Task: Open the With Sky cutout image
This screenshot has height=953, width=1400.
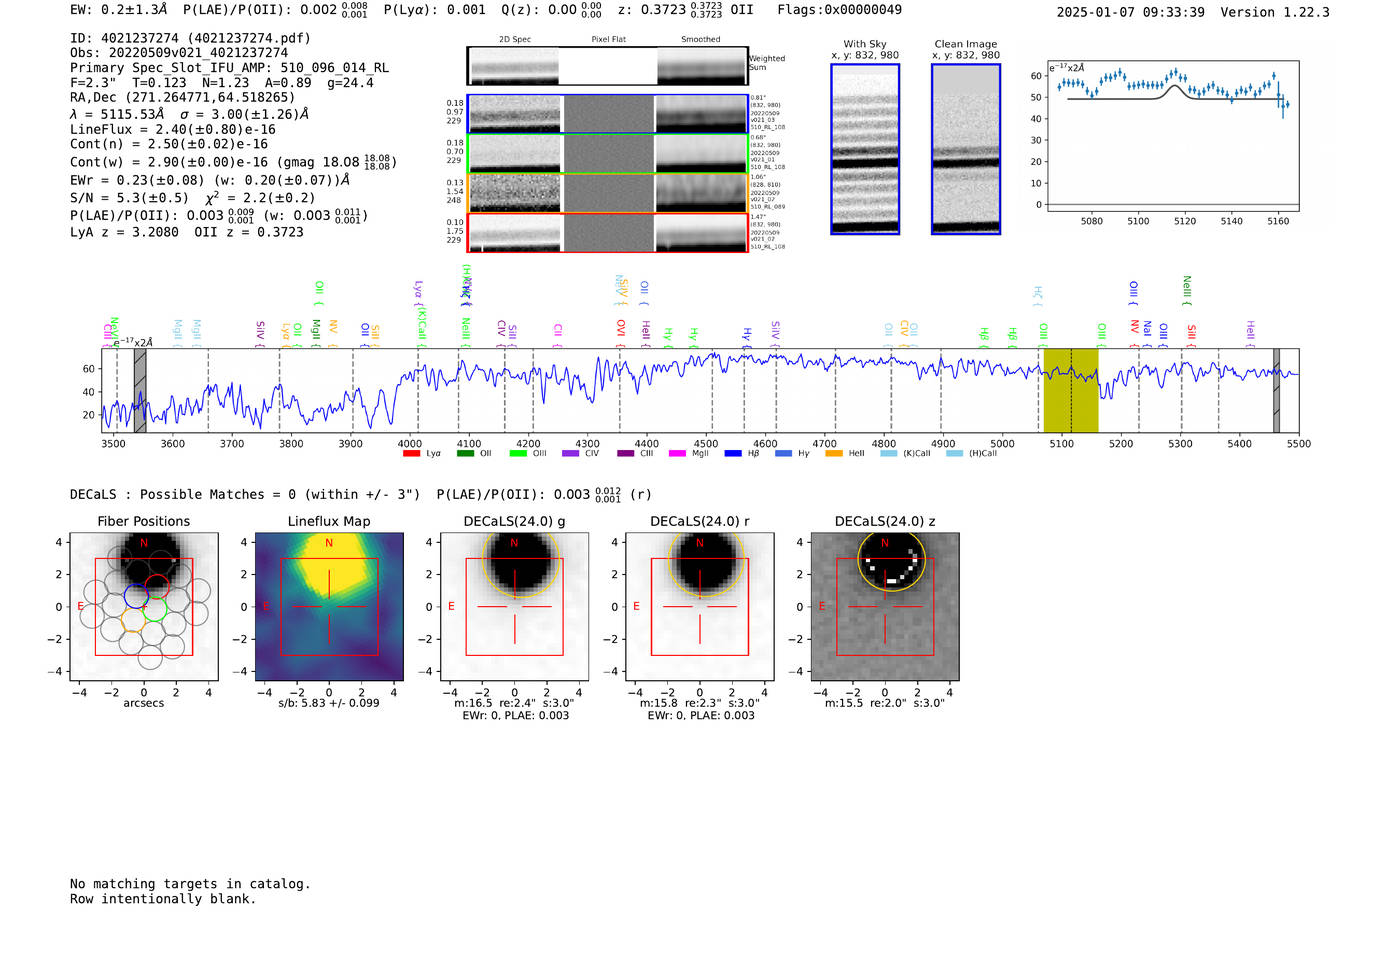Action: [x=865, y=149]
